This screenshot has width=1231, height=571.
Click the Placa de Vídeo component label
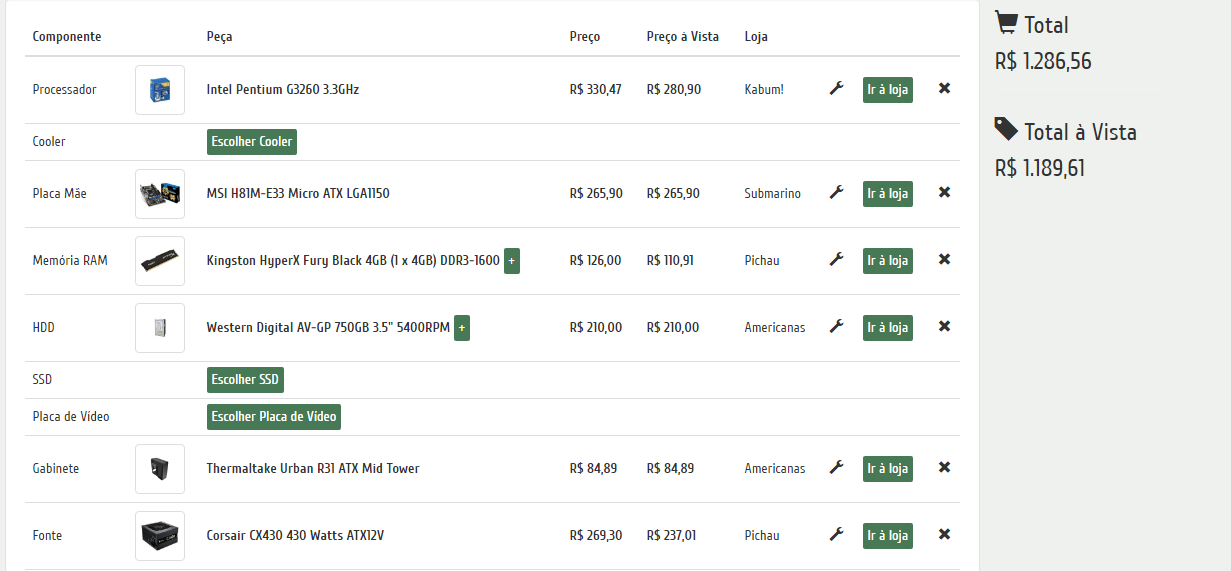click(x=71, y=416)
